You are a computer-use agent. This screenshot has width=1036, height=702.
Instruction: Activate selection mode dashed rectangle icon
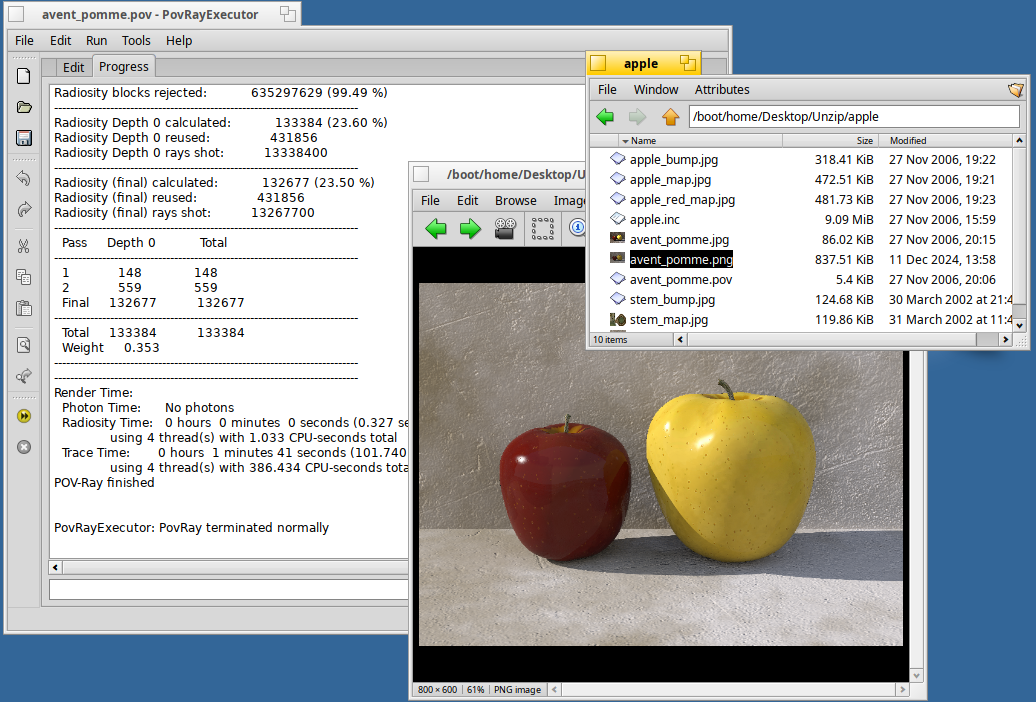pyautogui.click(x=542, y=229)
